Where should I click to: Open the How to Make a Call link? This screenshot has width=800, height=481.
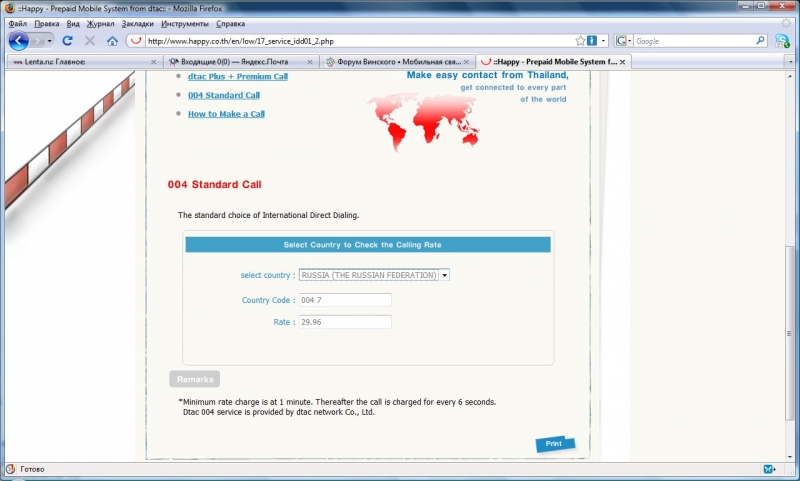[226, 114]
